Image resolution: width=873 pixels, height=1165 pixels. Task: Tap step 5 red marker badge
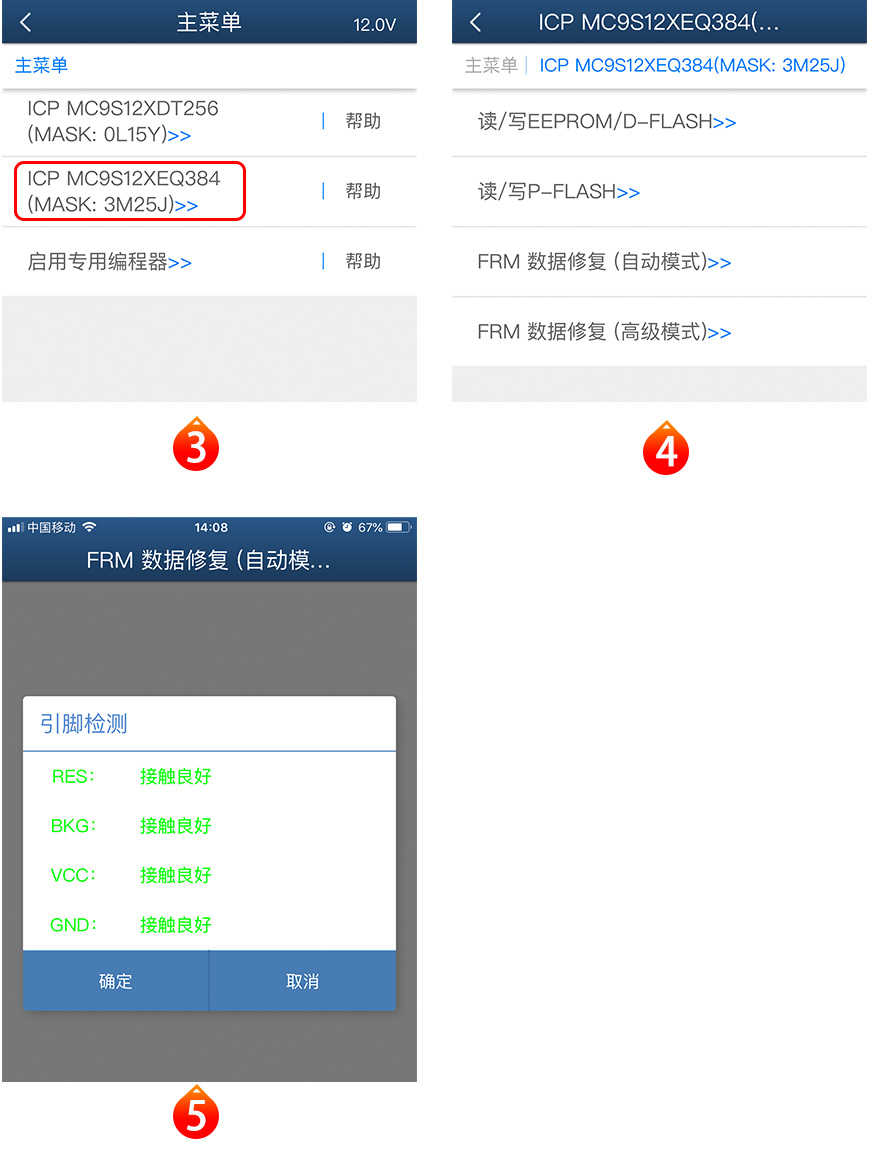tap(195, 1112)
